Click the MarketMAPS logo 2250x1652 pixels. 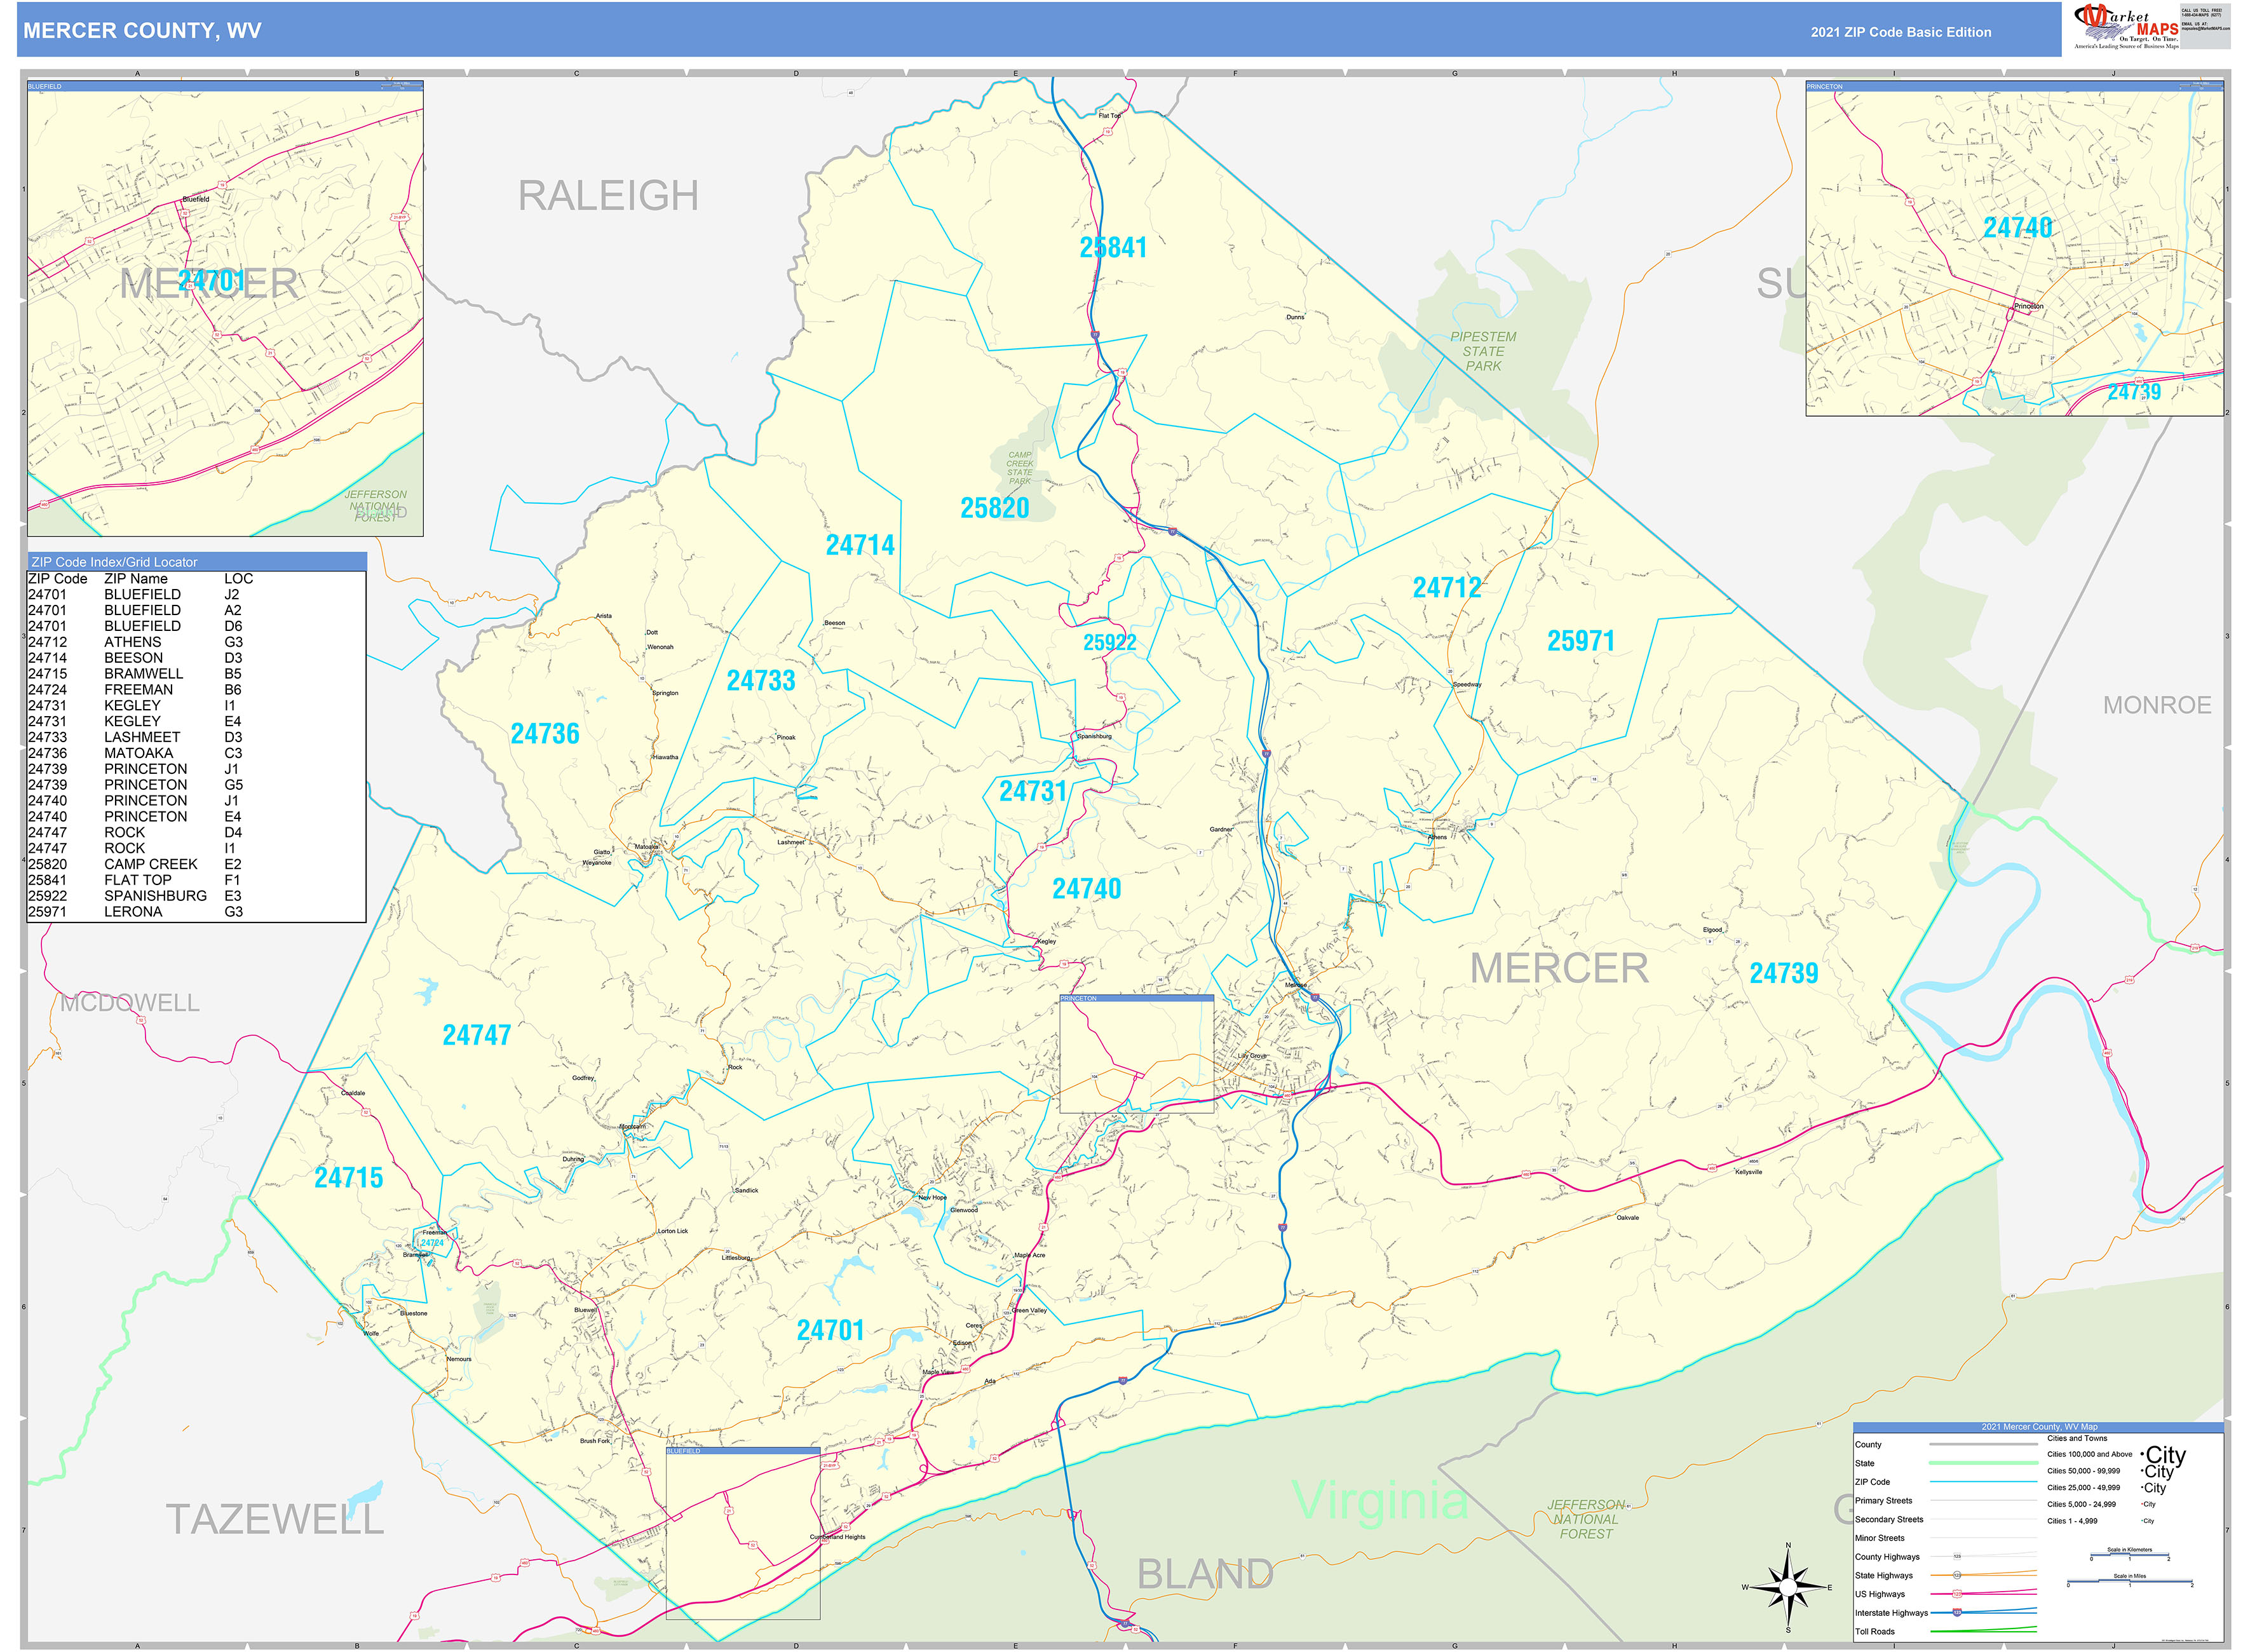coord(2120,25)
